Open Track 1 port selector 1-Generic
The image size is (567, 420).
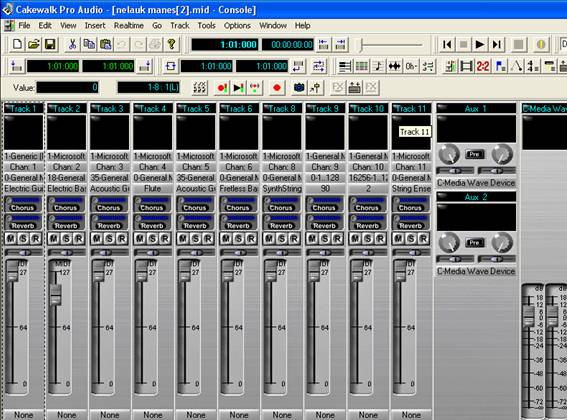(24, 156)
